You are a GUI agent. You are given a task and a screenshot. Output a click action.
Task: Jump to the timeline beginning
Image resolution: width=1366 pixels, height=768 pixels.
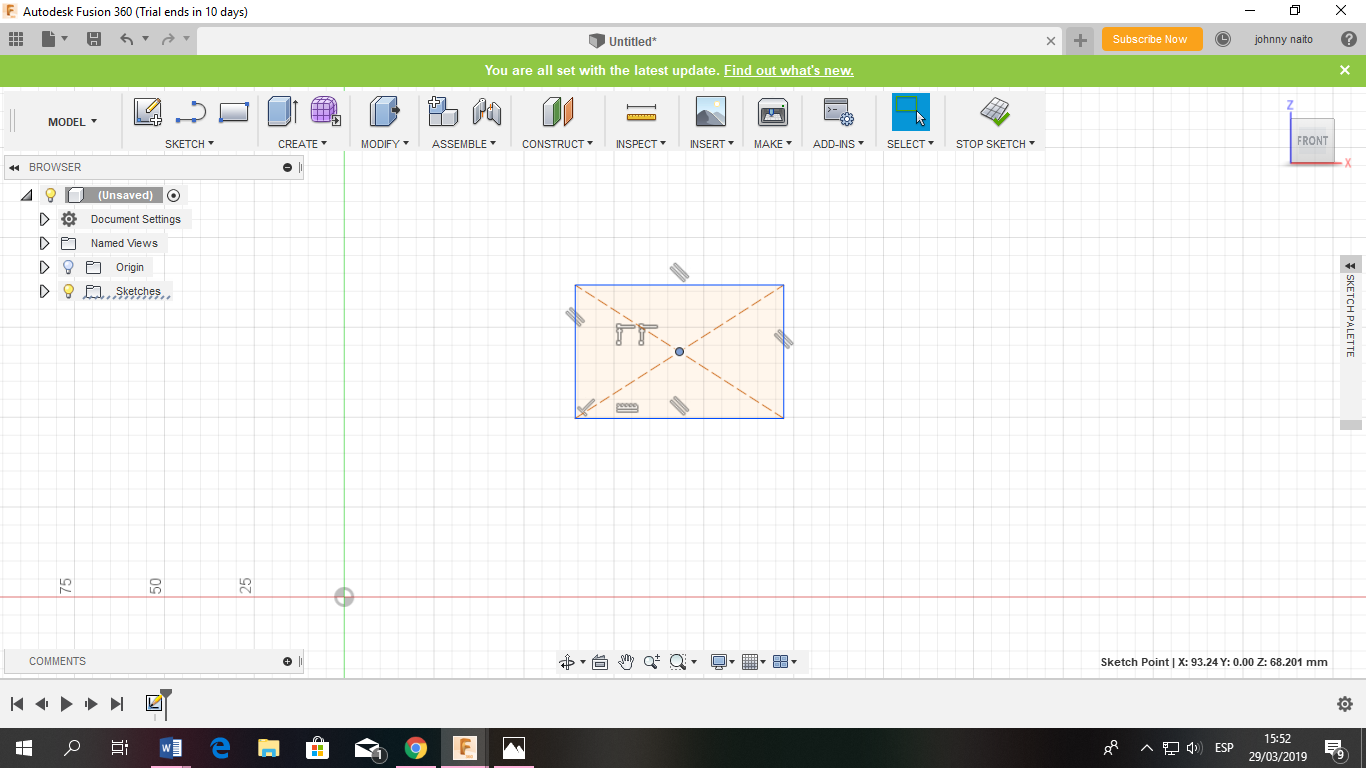point(17,704)
